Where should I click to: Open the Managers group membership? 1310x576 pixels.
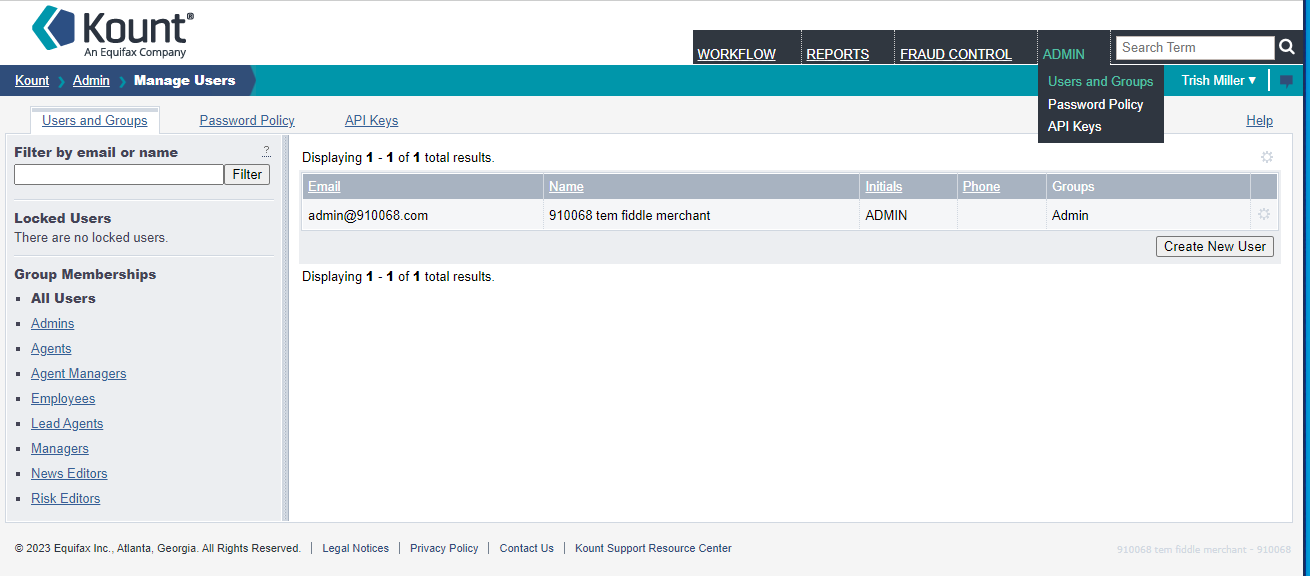[60, 448]
